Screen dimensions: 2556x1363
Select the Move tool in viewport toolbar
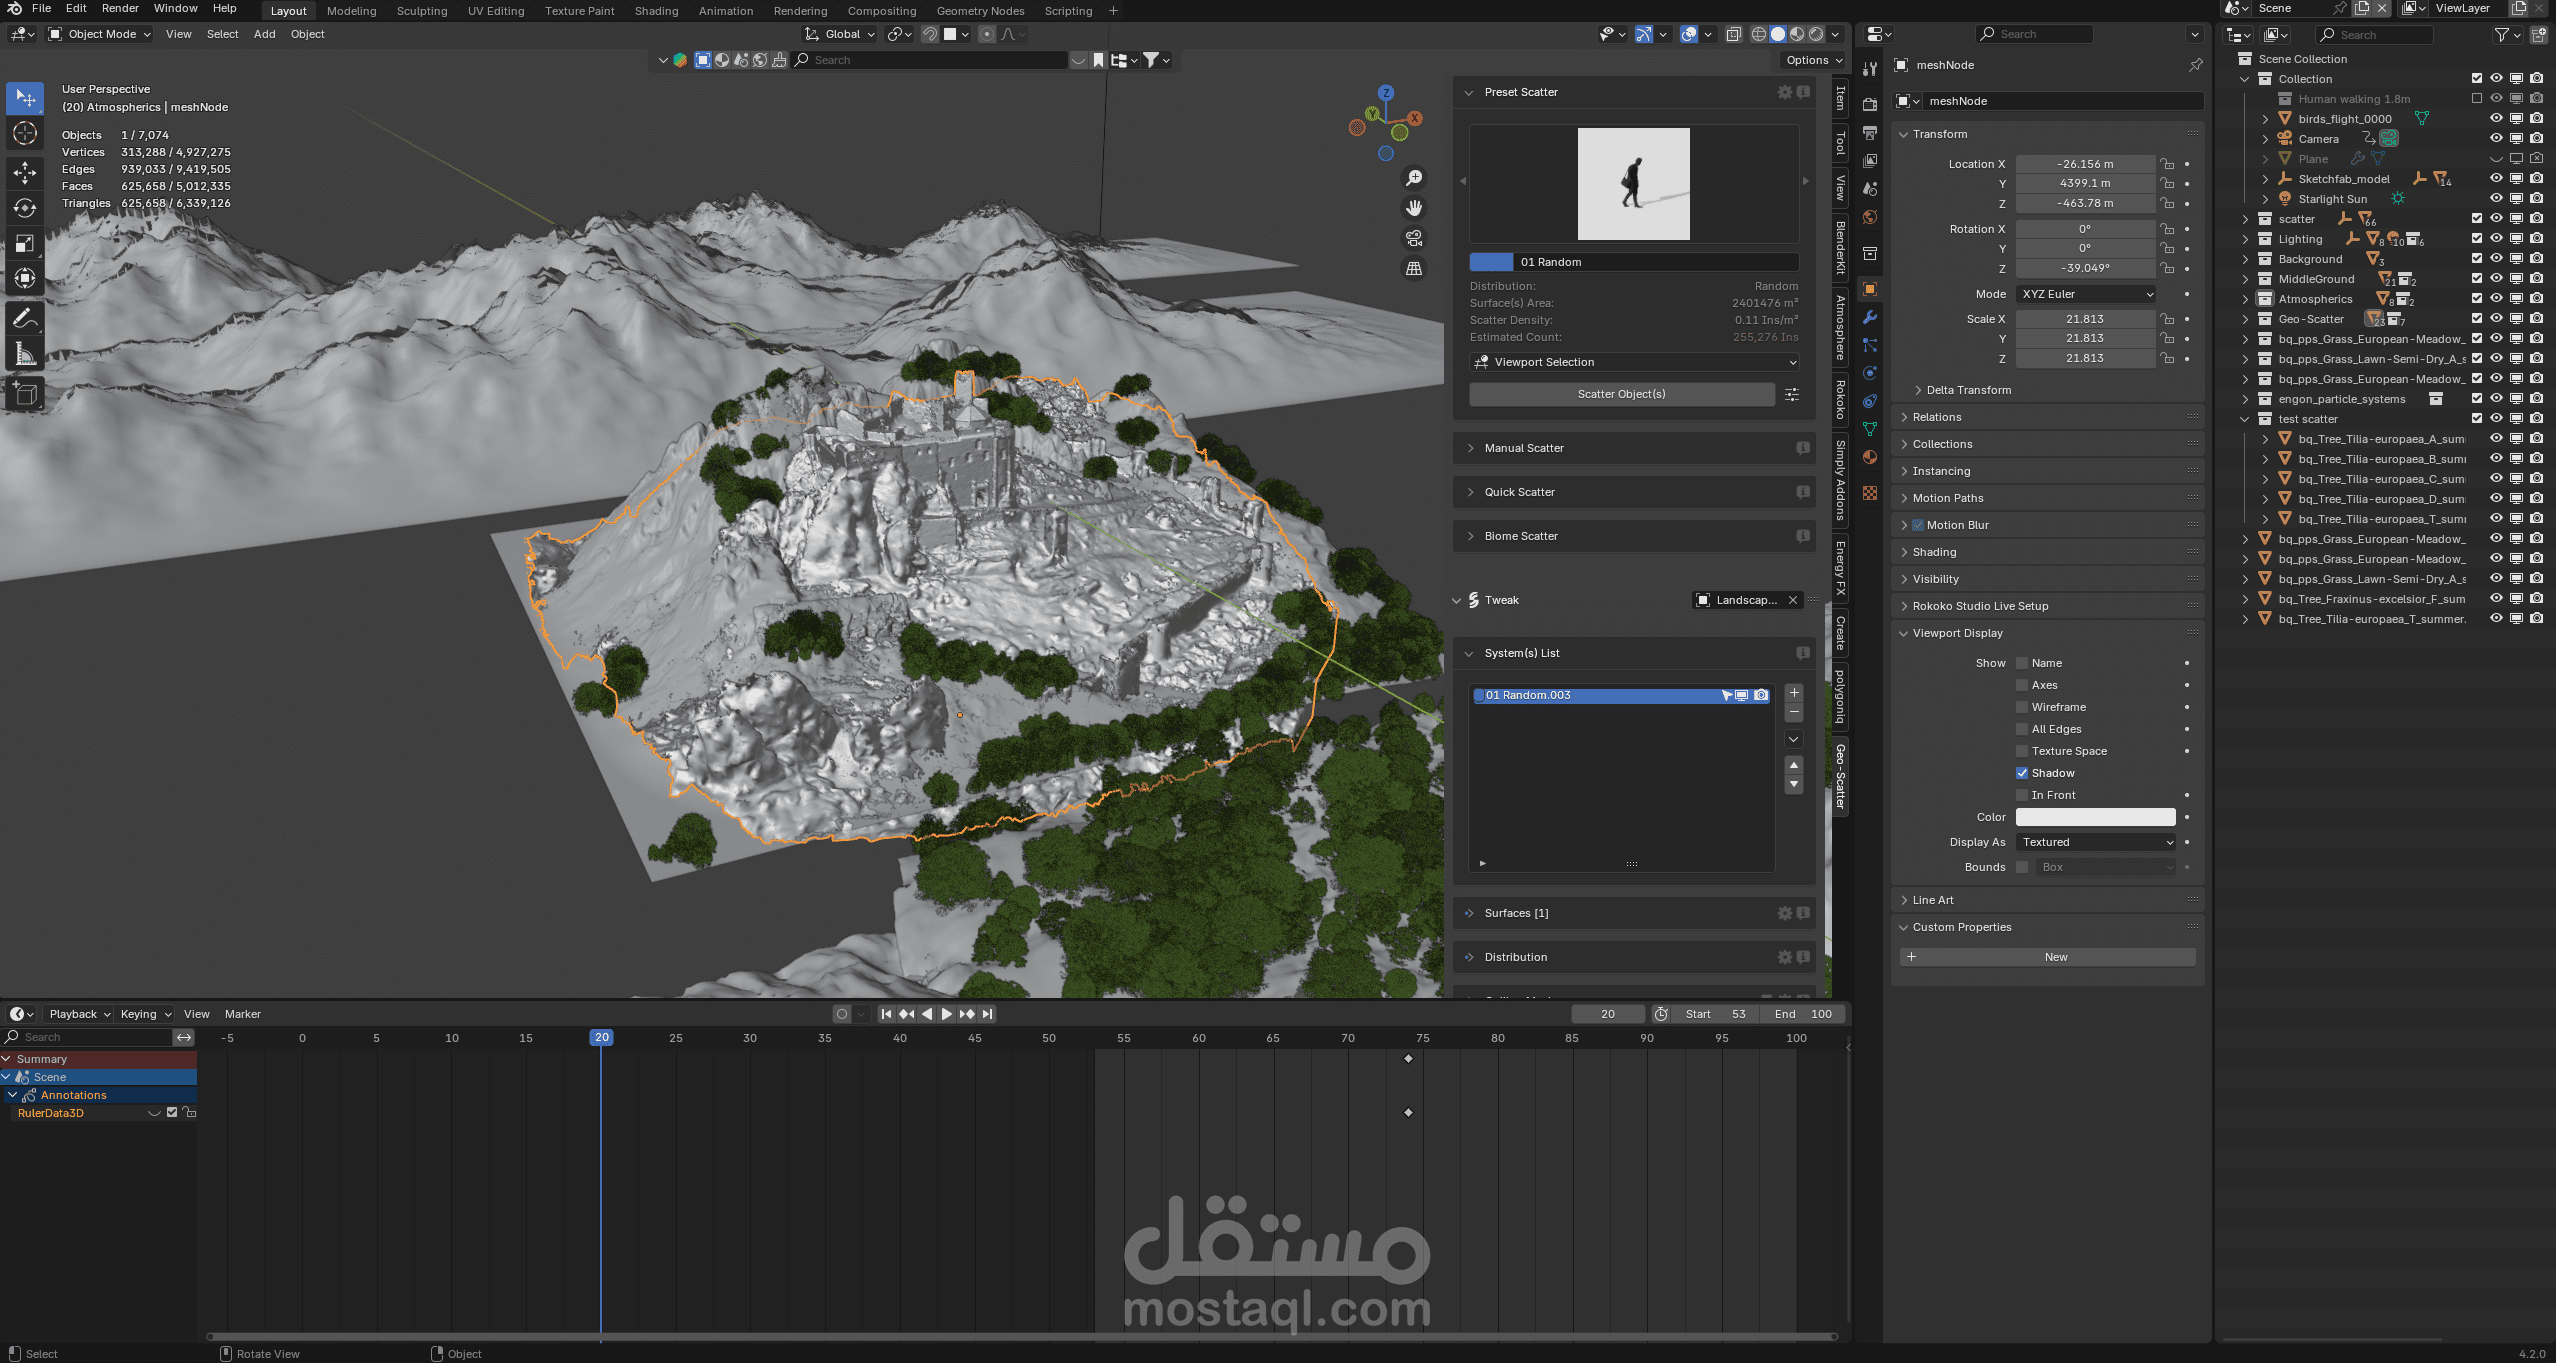coord(25,172)
